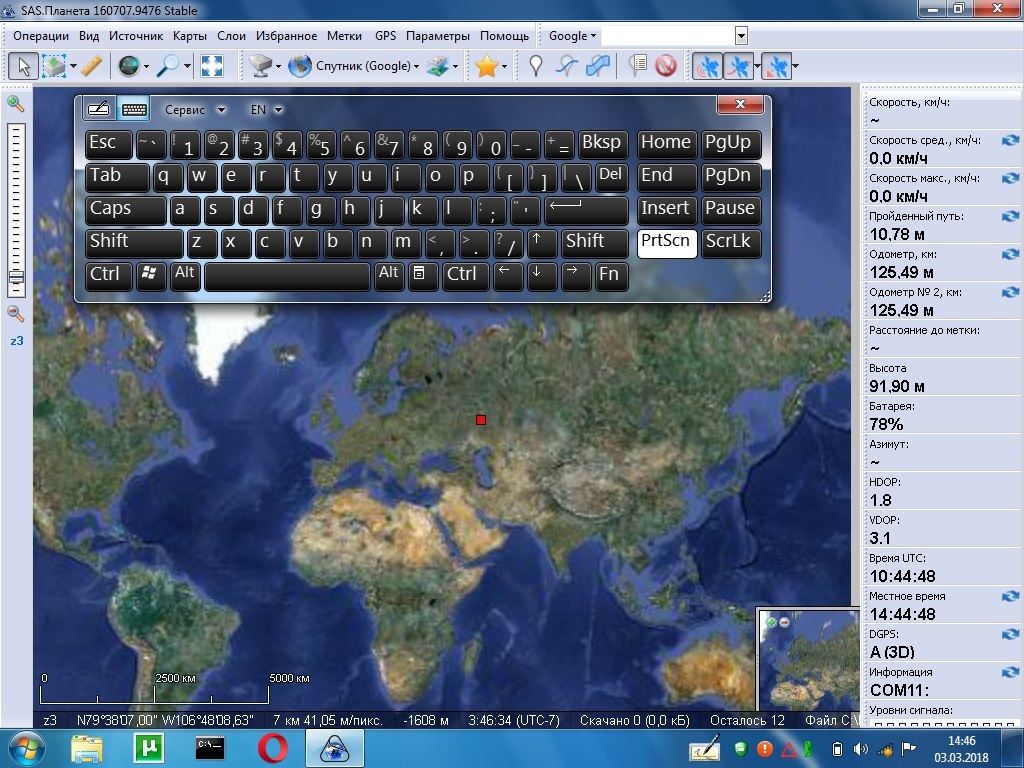Screen dimensions: 1024x768
Task: Click the red GPS position marker on map
Action: (x=481, y=420)
